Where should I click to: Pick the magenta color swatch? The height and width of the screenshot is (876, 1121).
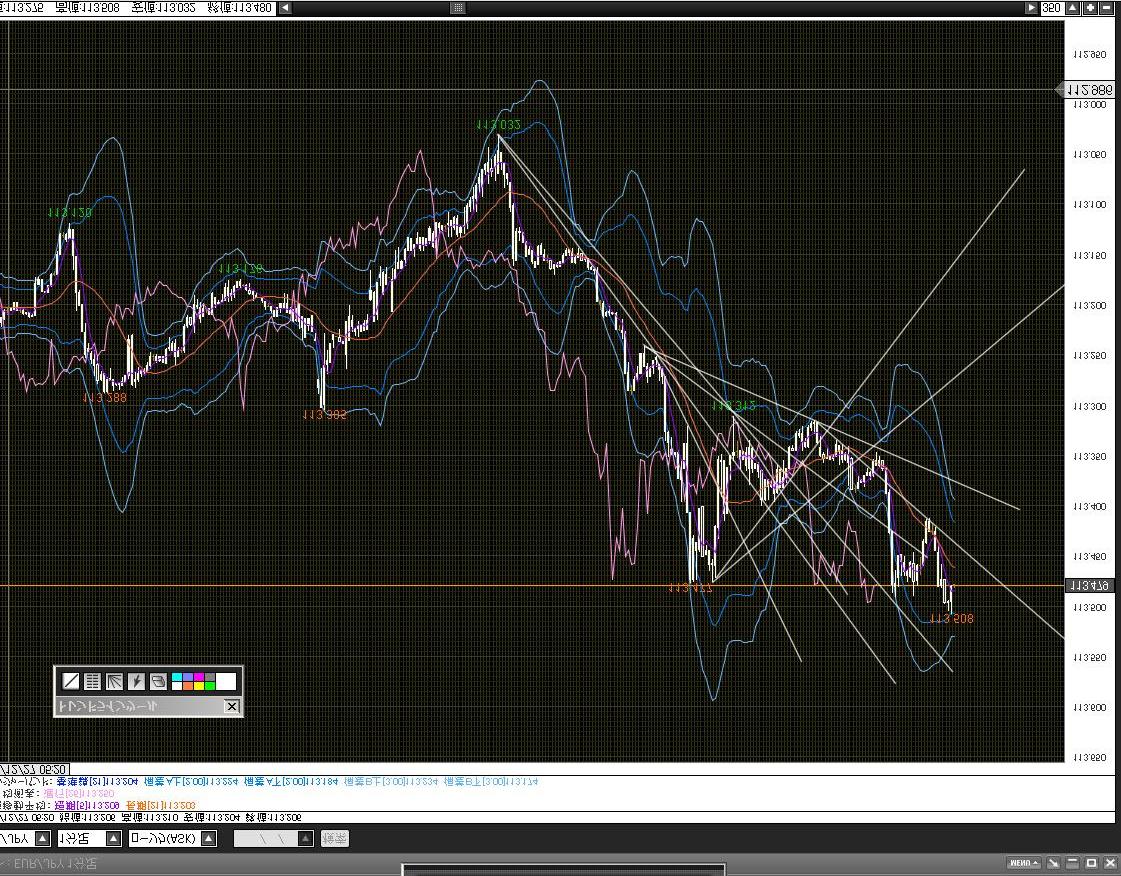pos(199,677)
